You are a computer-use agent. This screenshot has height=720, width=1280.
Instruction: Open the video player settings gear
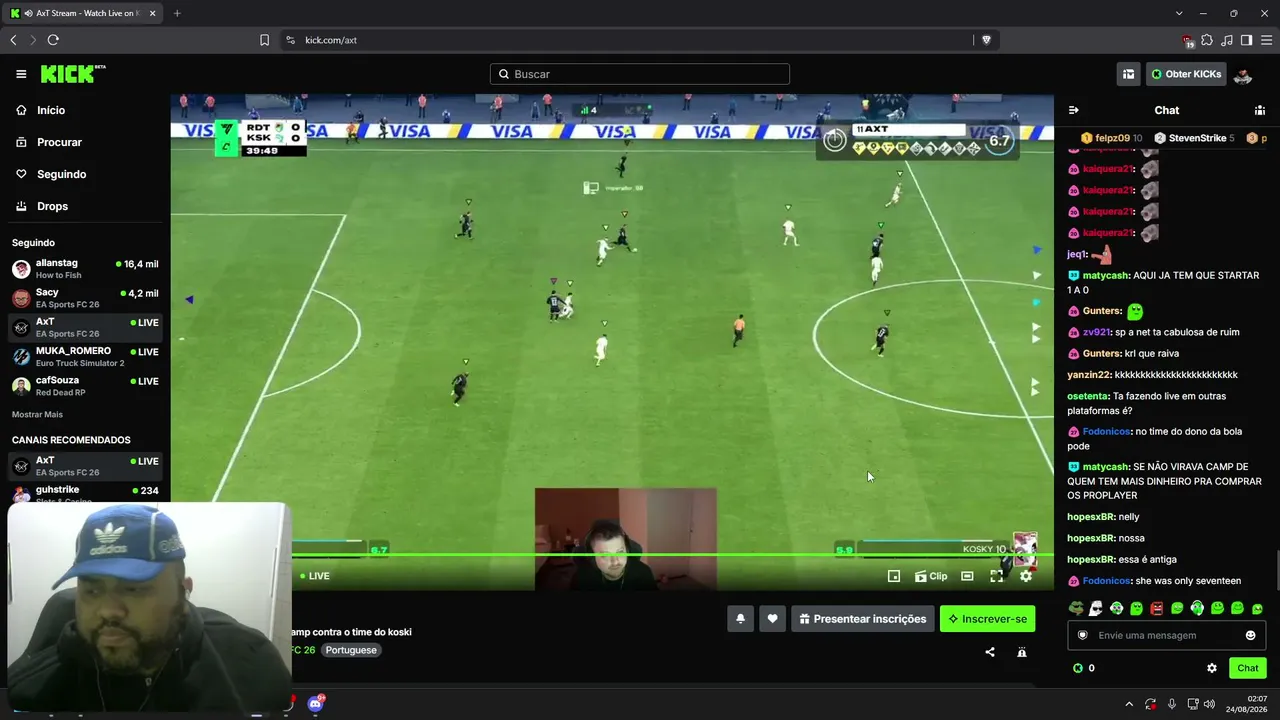pyautogui.click(x=1025, y=576)
